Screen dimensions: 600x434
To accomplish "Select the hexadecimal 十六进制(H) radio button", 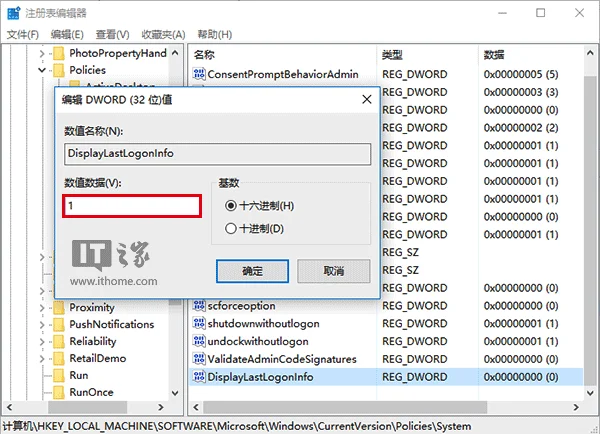I will point(230,206).
